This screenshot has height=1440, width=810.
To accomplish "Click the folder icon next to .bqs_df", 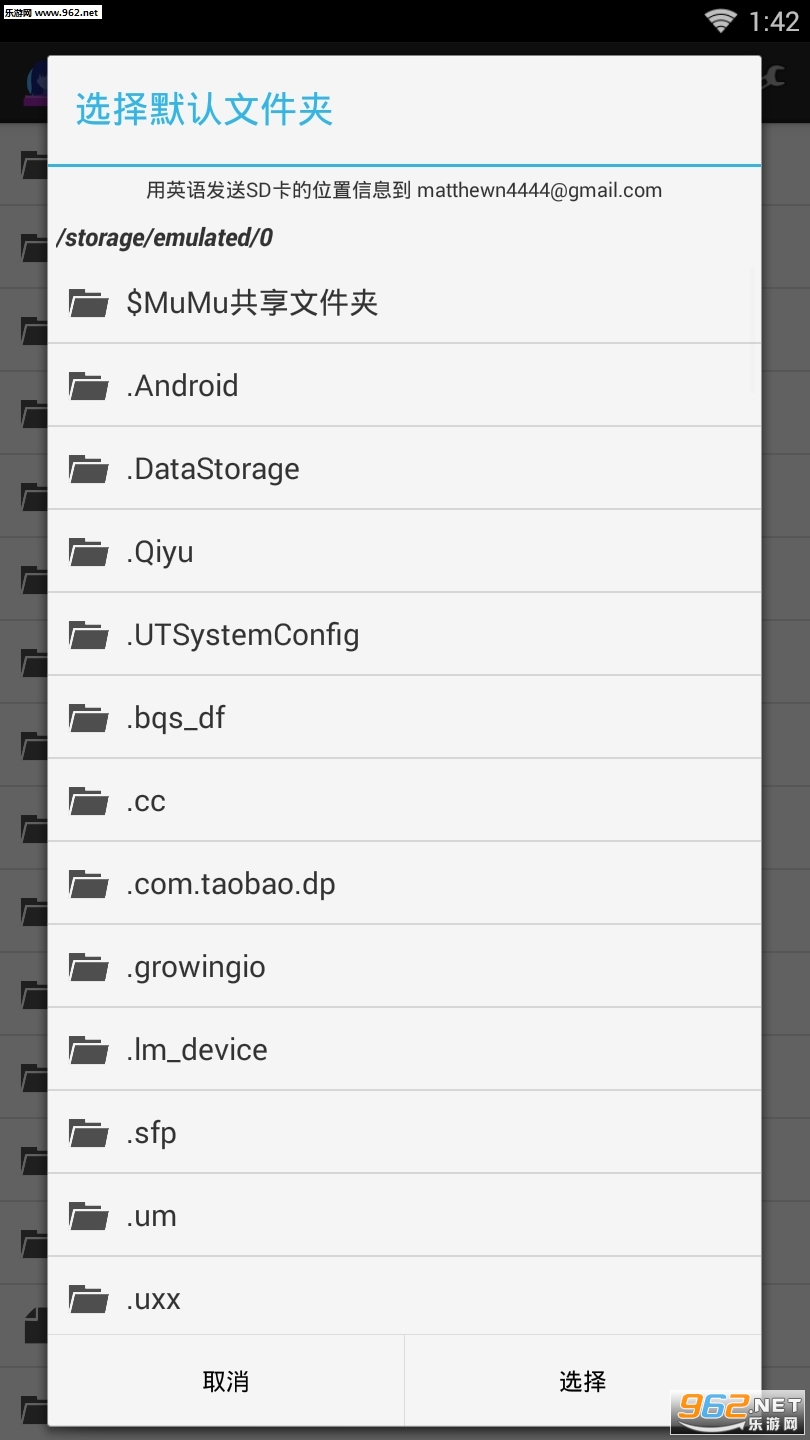I will 89,717.
